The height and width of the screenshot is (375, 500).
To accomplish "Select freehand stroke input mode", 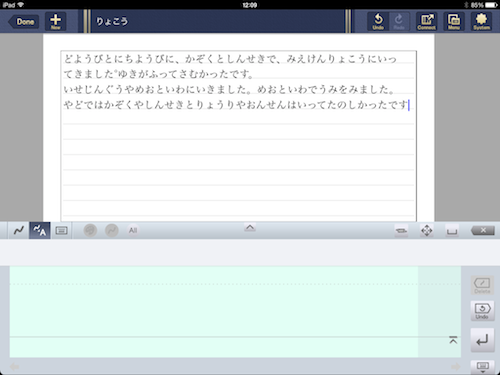I will pyautogui.click(x=19, y=230).
